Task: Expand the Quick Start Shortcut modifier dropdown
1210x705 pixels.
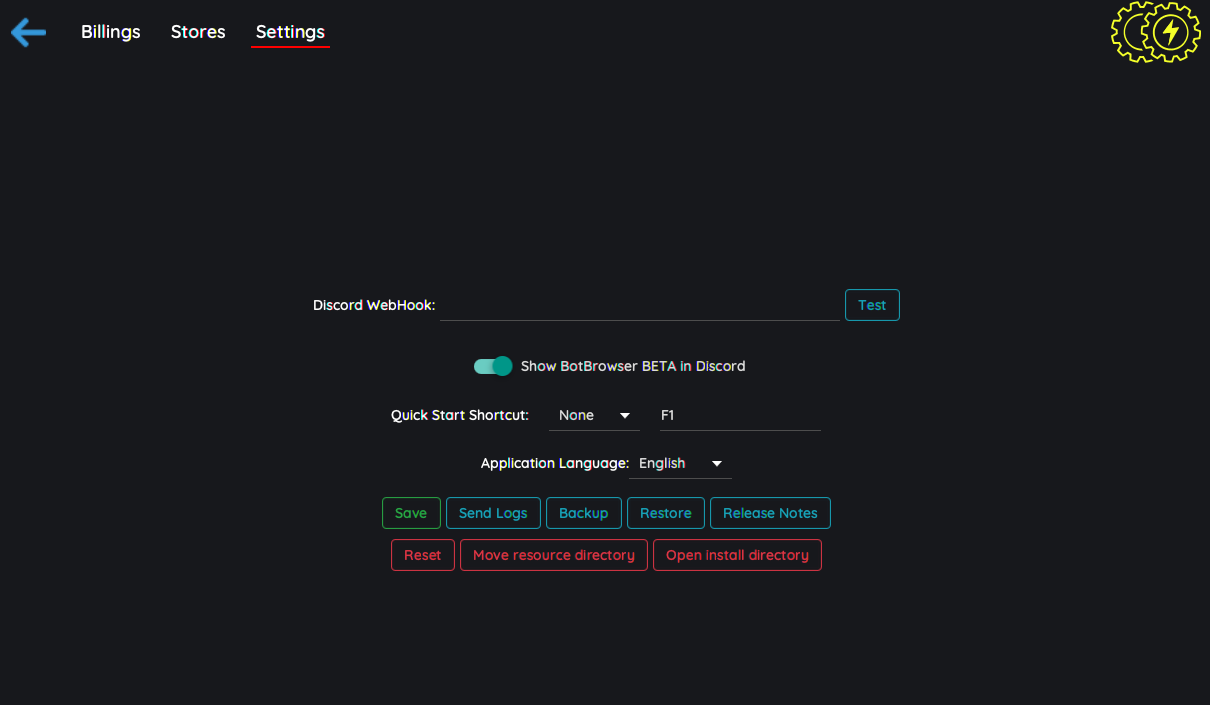Action: [x=594, y=415]
